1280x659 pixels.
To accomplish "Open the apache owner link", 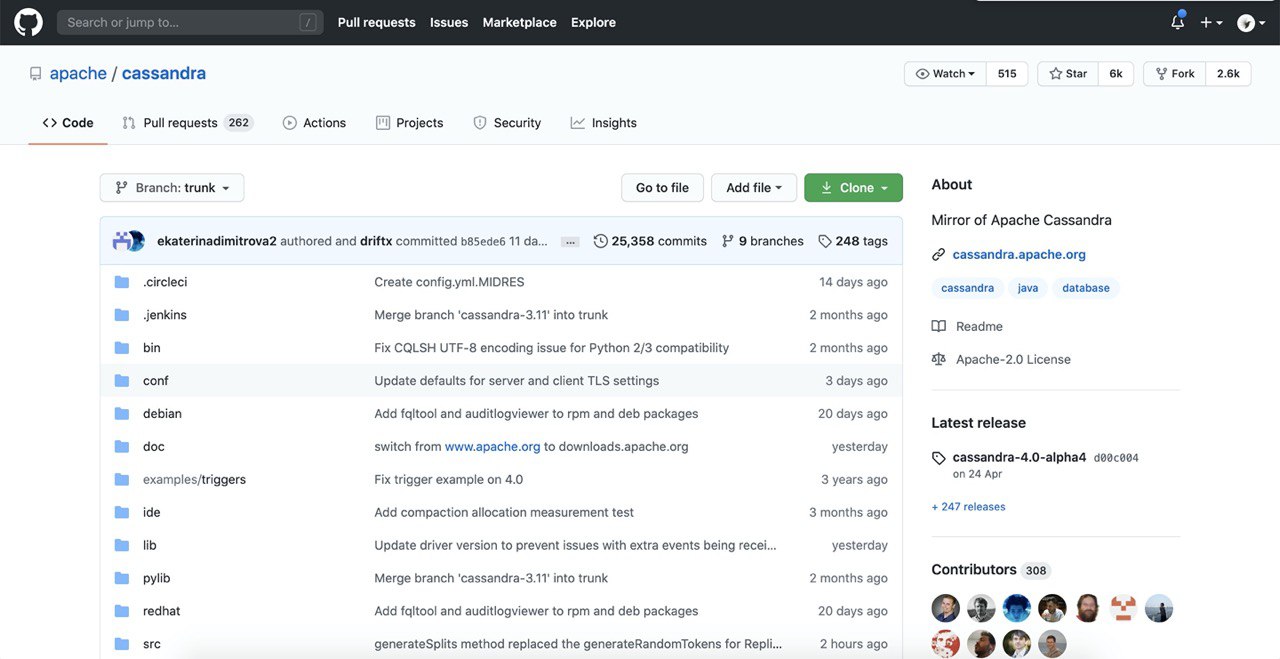I will pos(78,73).
